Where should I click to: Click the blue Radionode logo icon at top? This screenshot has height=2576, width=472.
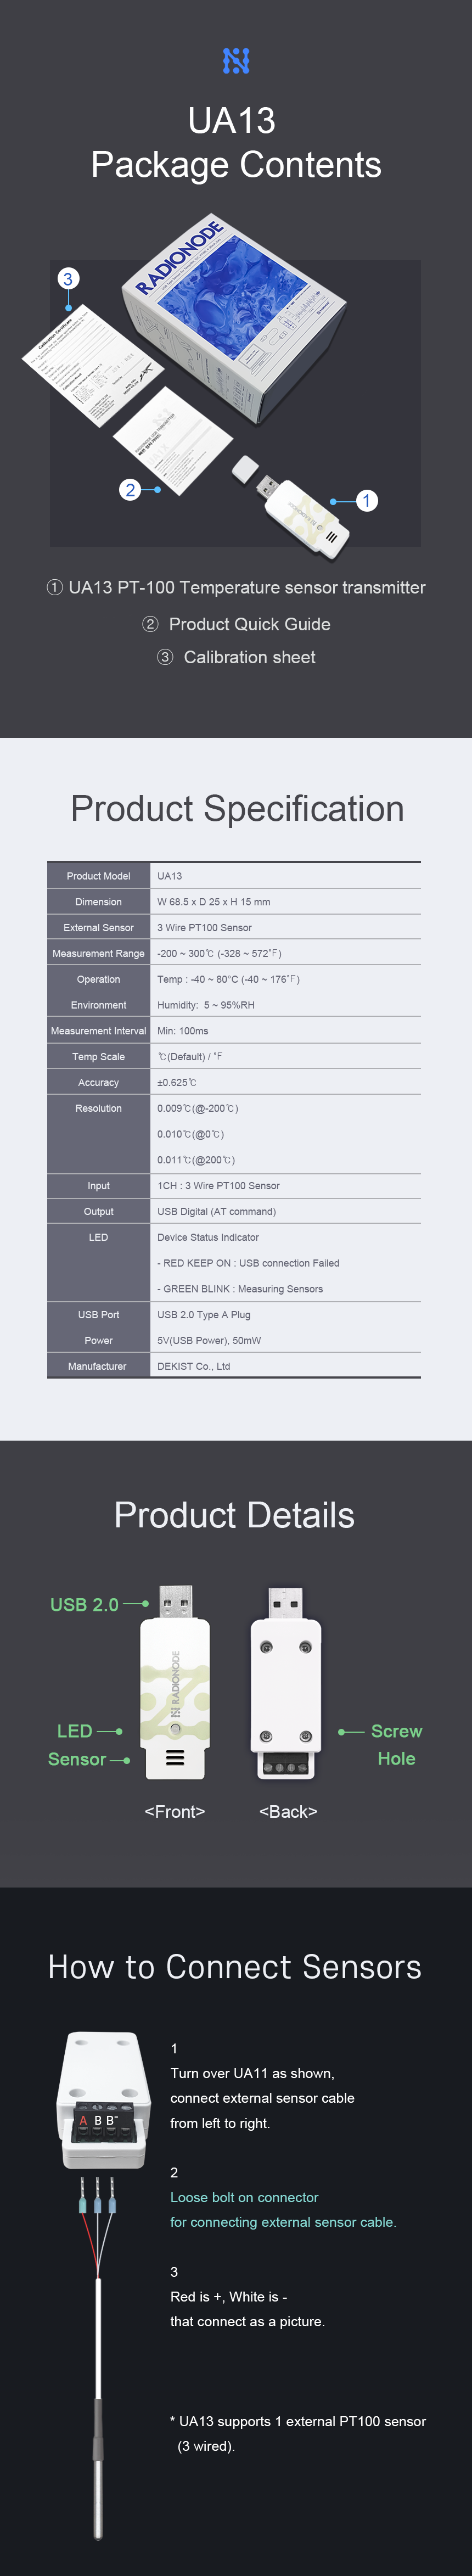236,61
